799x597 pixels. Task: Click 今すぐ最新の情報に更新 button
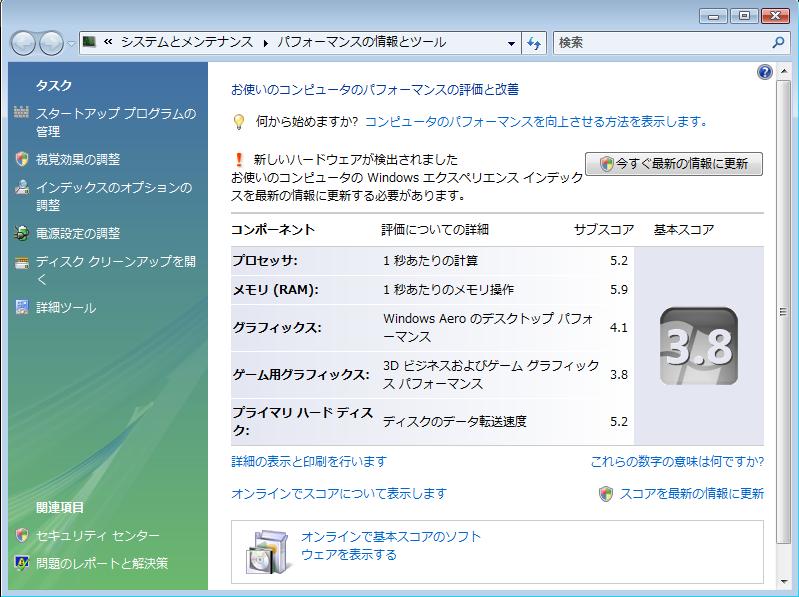[x=674, y=164]
